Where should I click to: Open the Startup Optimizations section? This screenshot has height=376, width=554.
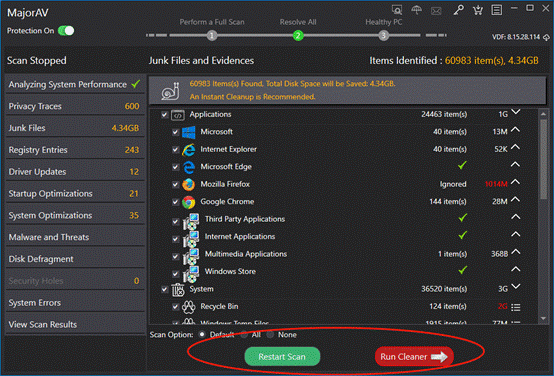click(75, 194)
